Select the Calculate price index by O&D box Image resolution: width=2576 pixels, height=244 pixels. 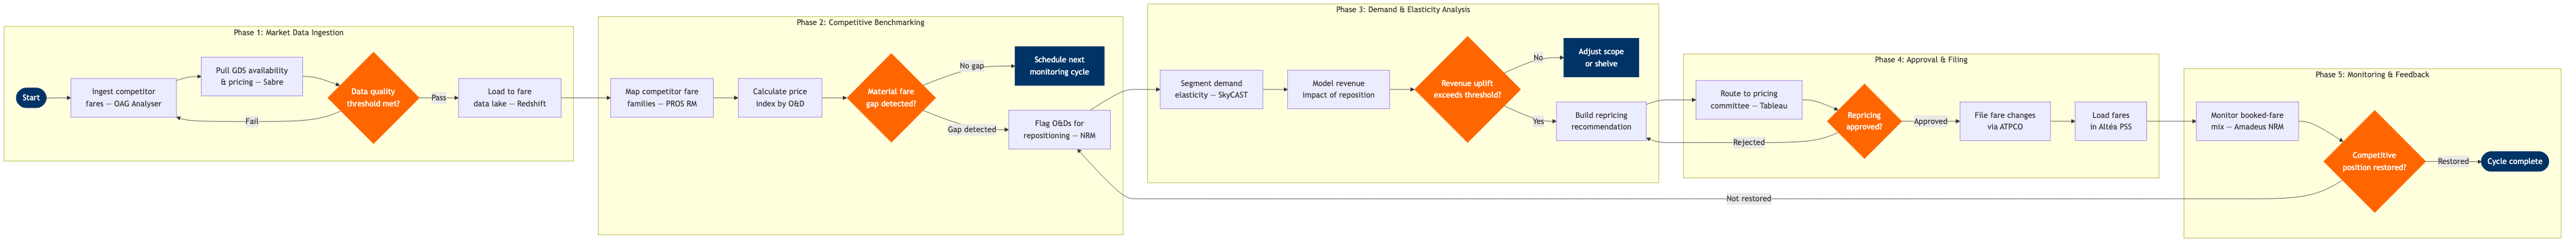pos(780,98)
